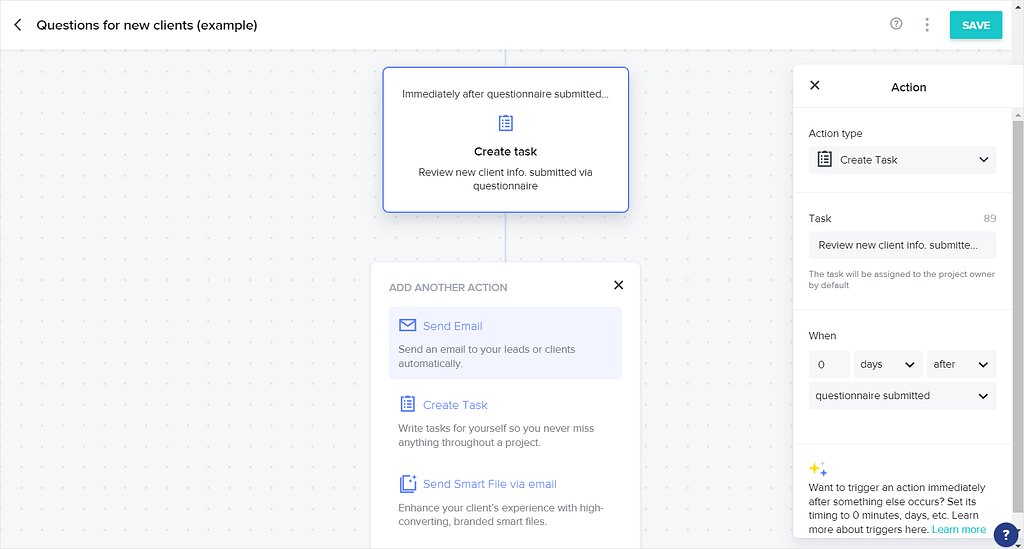Close the Action side panel

(x=814, y=86)
